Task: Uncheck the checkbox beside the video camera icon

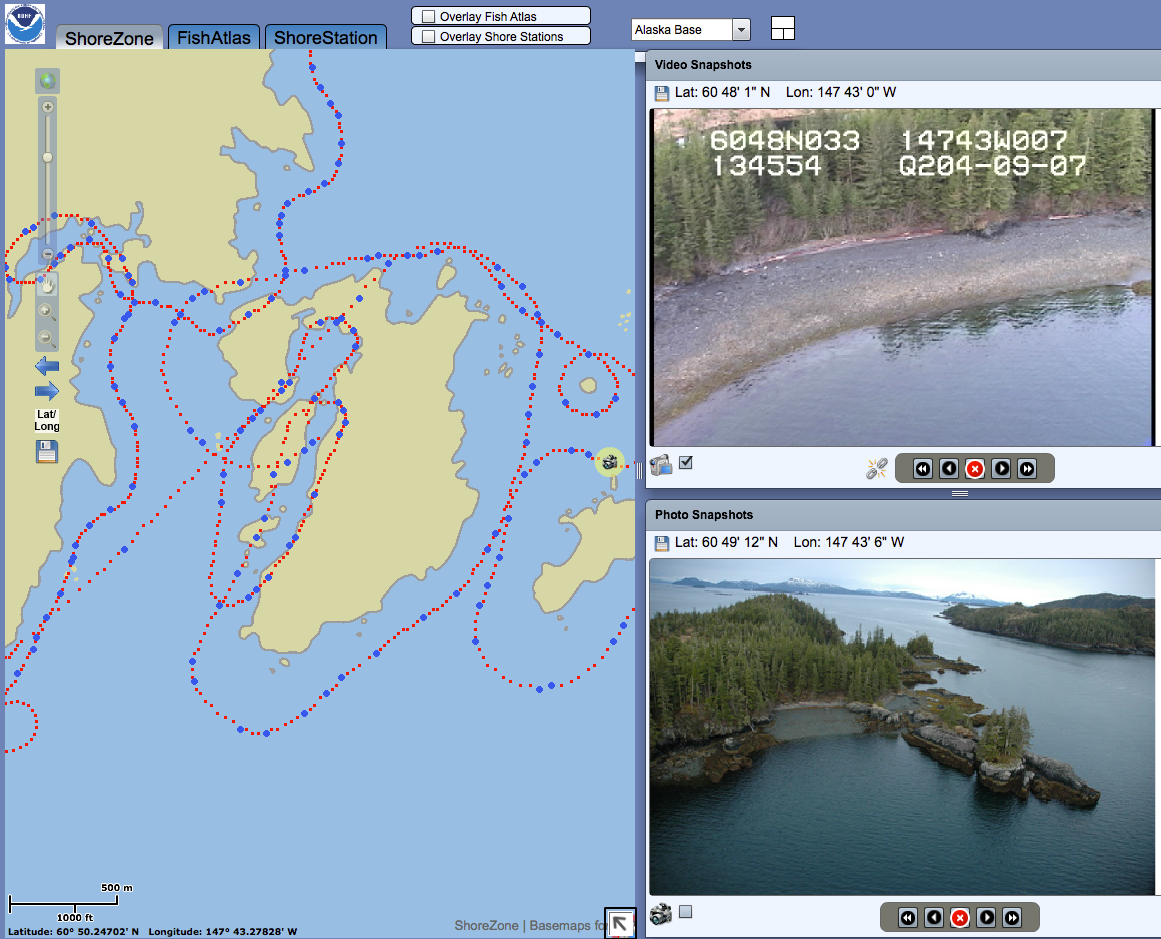Action: pos(686,463)
